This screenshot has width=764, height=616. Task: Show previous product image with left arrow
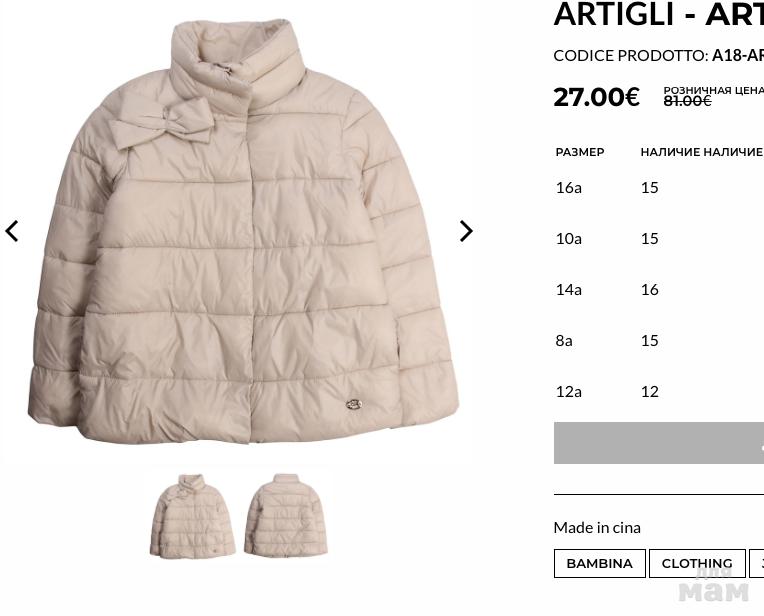tap(12, 231)
